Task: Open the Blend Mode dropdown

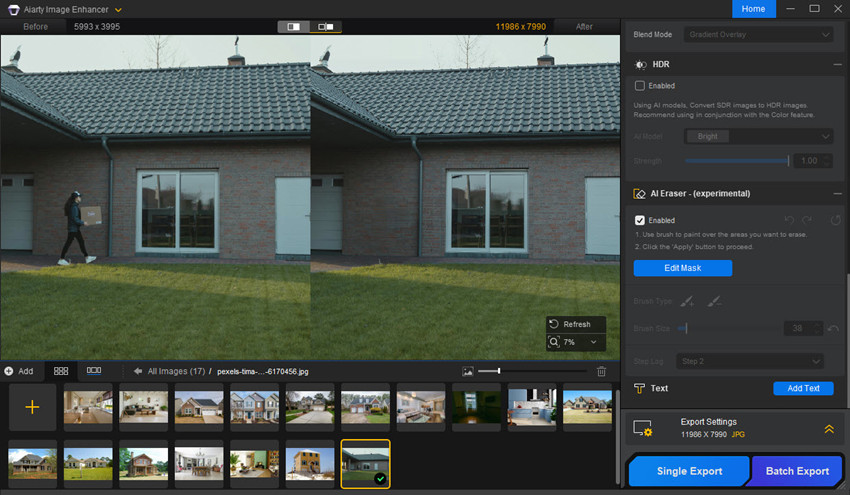Action: (758, 35)
